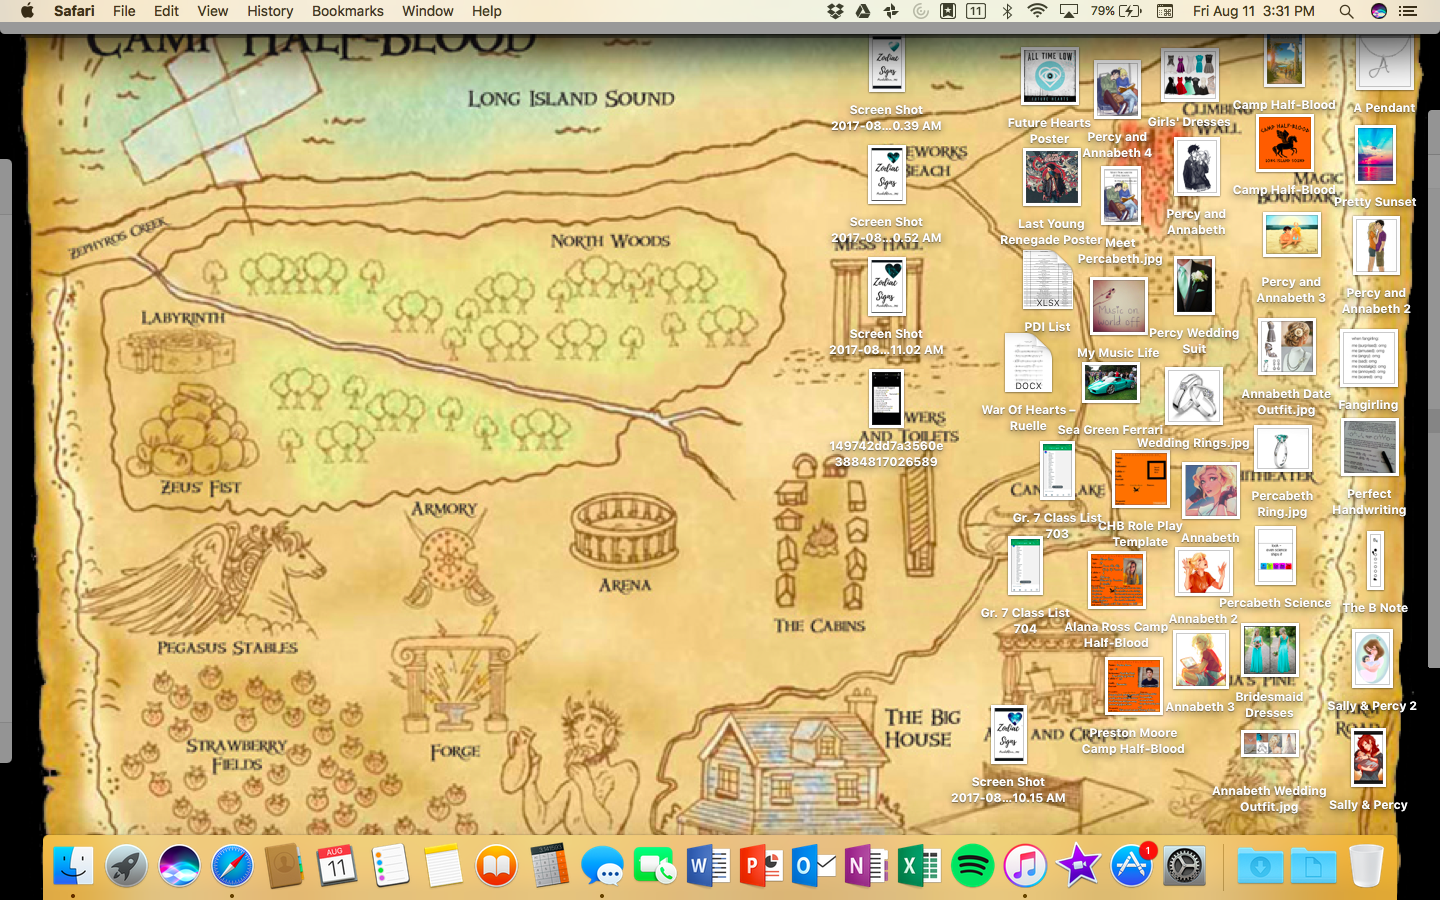Image resolution: width=1440 pixels, height=900 pixels.
Task: Select Bridesmaid Dresses image file
Action: [x=1269, y=651]
